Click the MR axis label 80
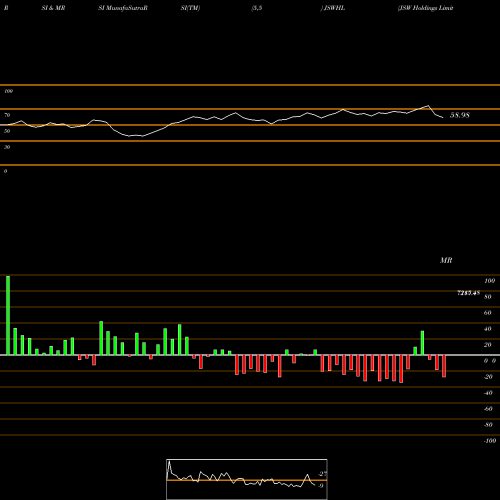 pos(488,297)
